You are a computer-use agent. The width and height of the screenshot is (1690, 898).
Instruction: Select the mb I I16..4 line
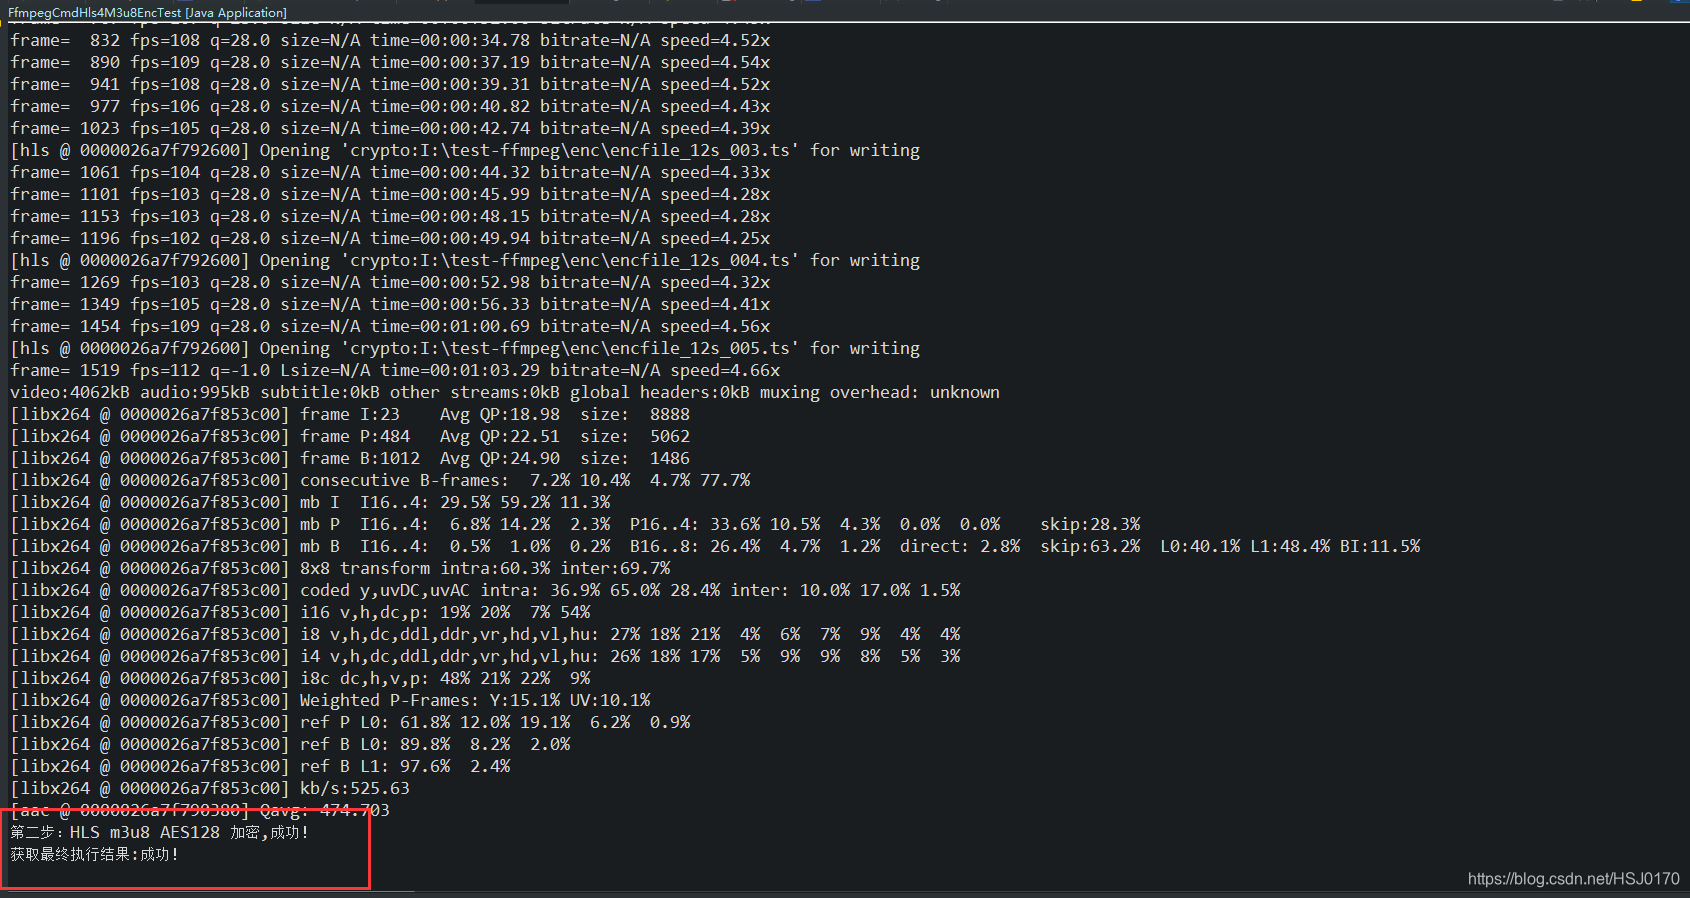pyautogui.click(x=310, y=502)
